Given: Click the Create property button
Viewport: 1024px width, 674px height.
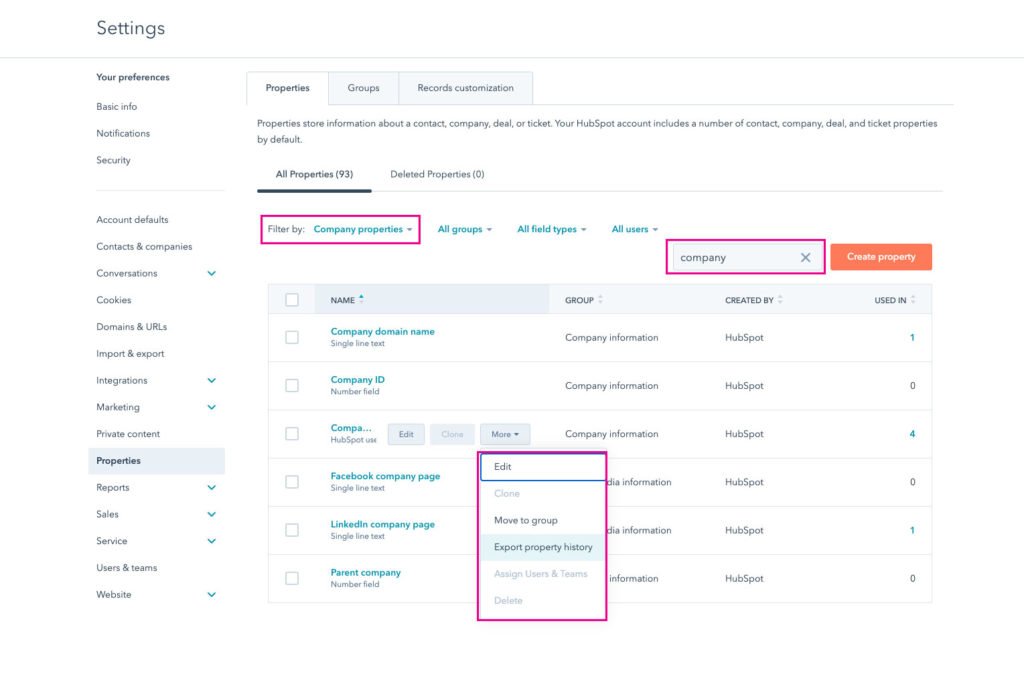Looking at the screenshot, I should (880, 256).
